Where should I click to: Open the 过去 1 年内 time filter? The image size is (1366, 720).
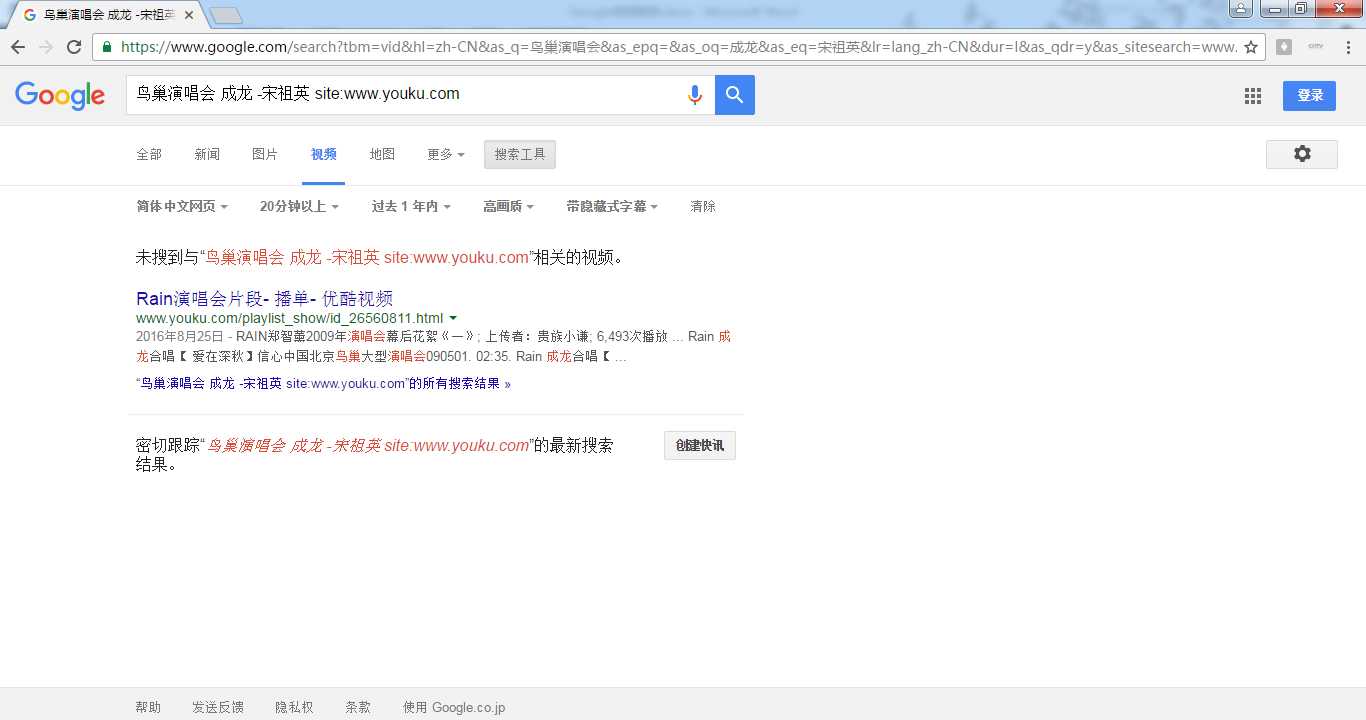pyautogui.click(x=411, y=206)
